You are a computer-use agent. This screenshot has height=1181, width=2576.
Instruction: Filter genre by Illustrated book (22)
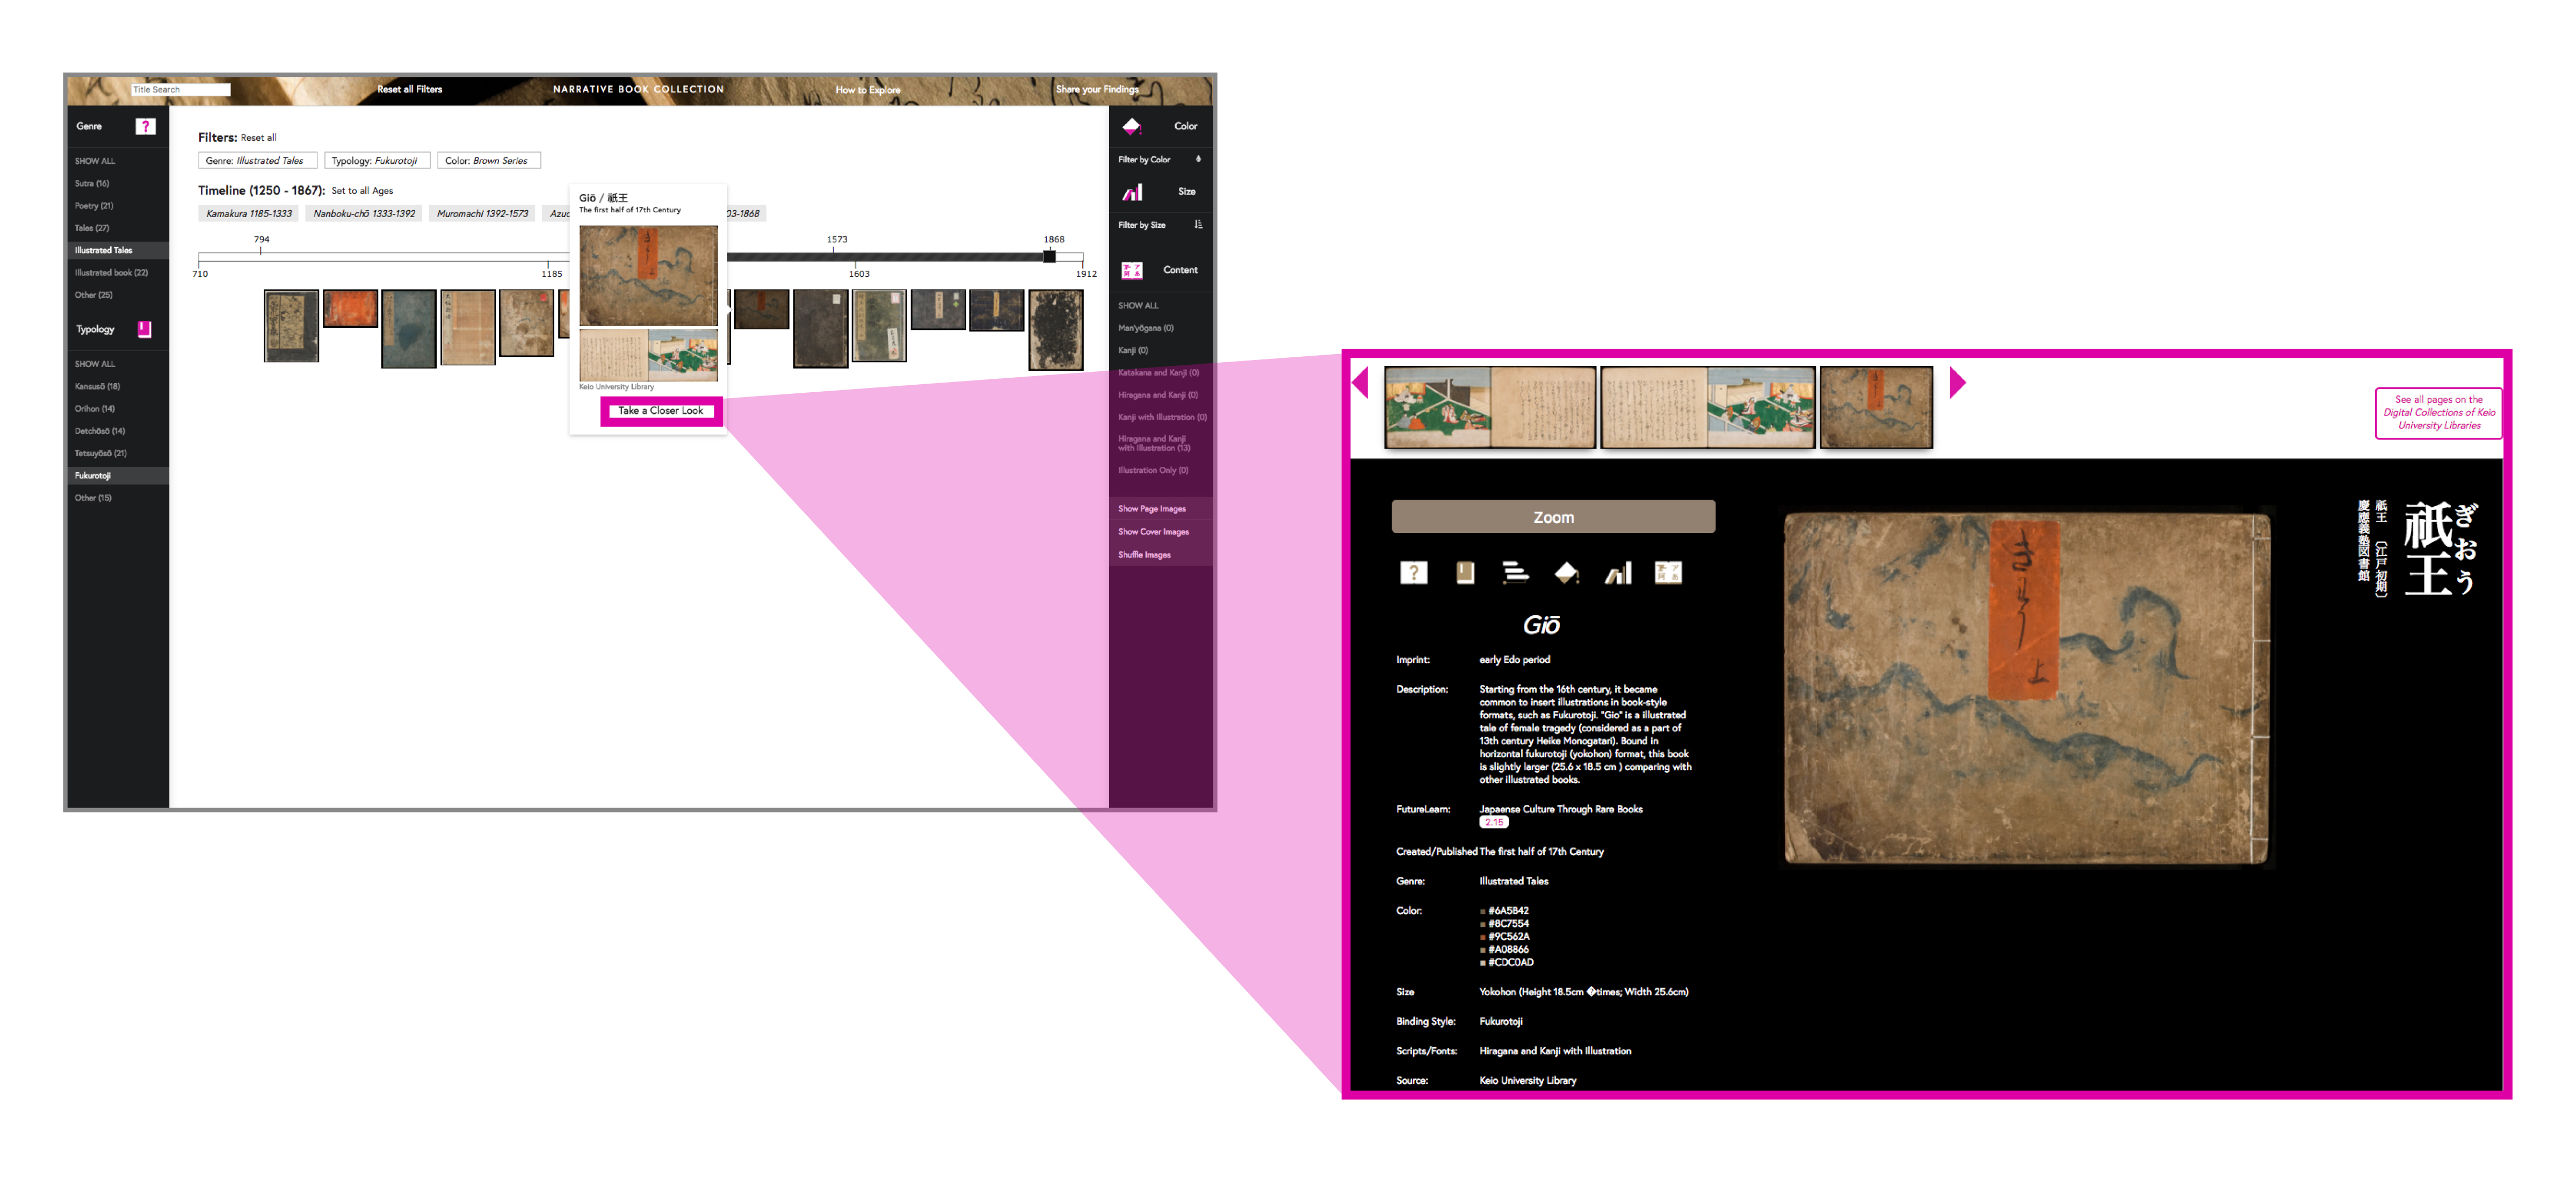click(x=111, y=273)
